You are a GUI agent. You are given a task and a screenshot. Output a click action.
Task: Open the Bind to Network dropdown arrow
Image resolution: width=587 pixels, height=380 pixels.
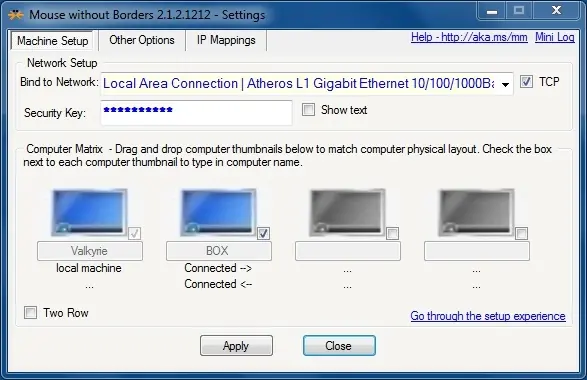point(505,84)
